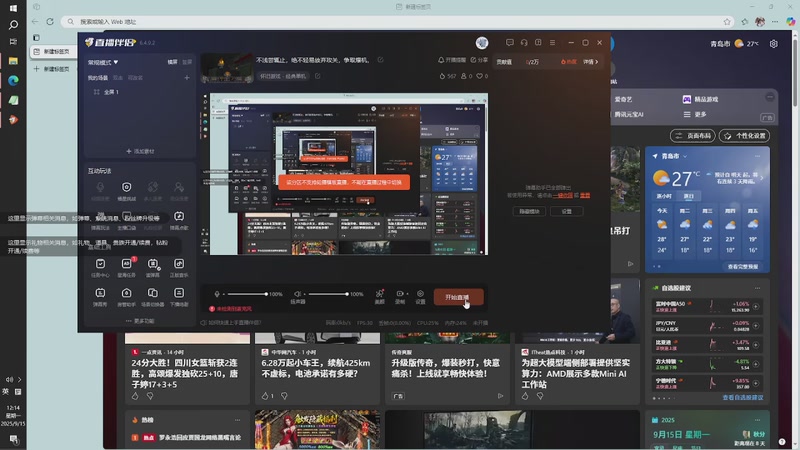Toggle the 逐日 daily weather view
The height and width of the screenshot is (450, 800).
pyautogui.click(x=689, y=196)
